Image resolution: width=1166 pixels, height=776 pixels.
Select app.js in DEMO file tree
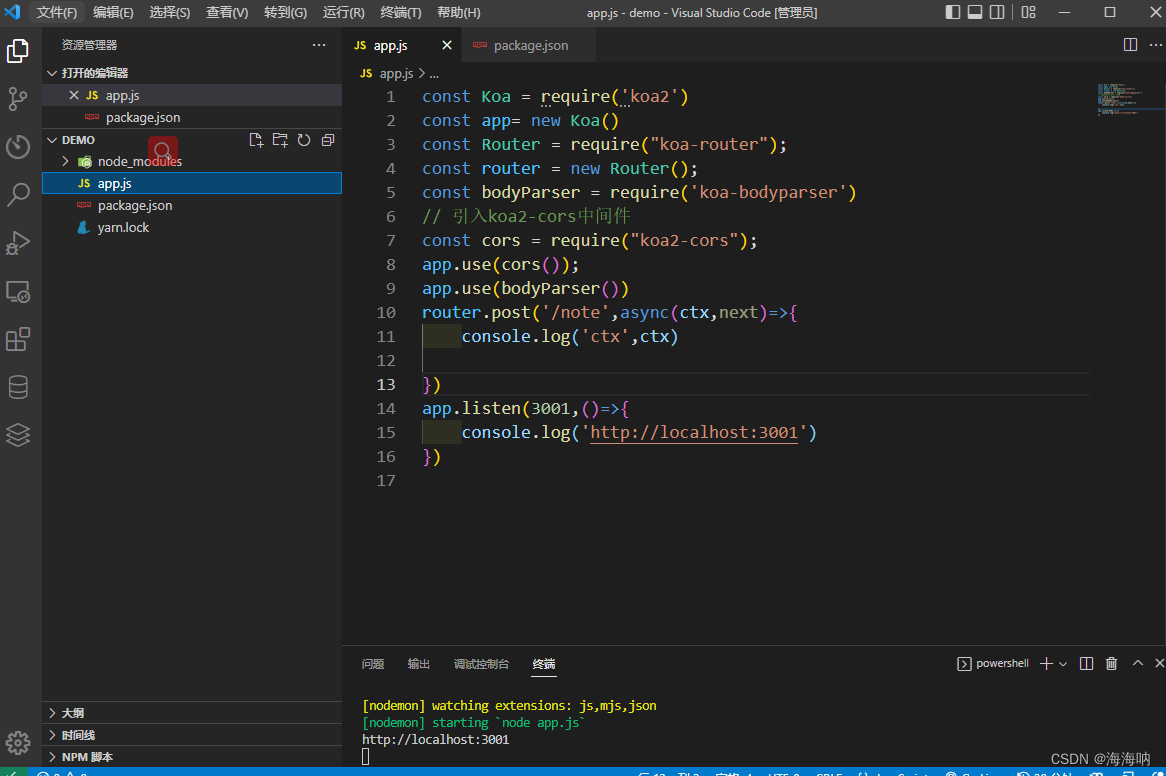(x=192, y=184)
